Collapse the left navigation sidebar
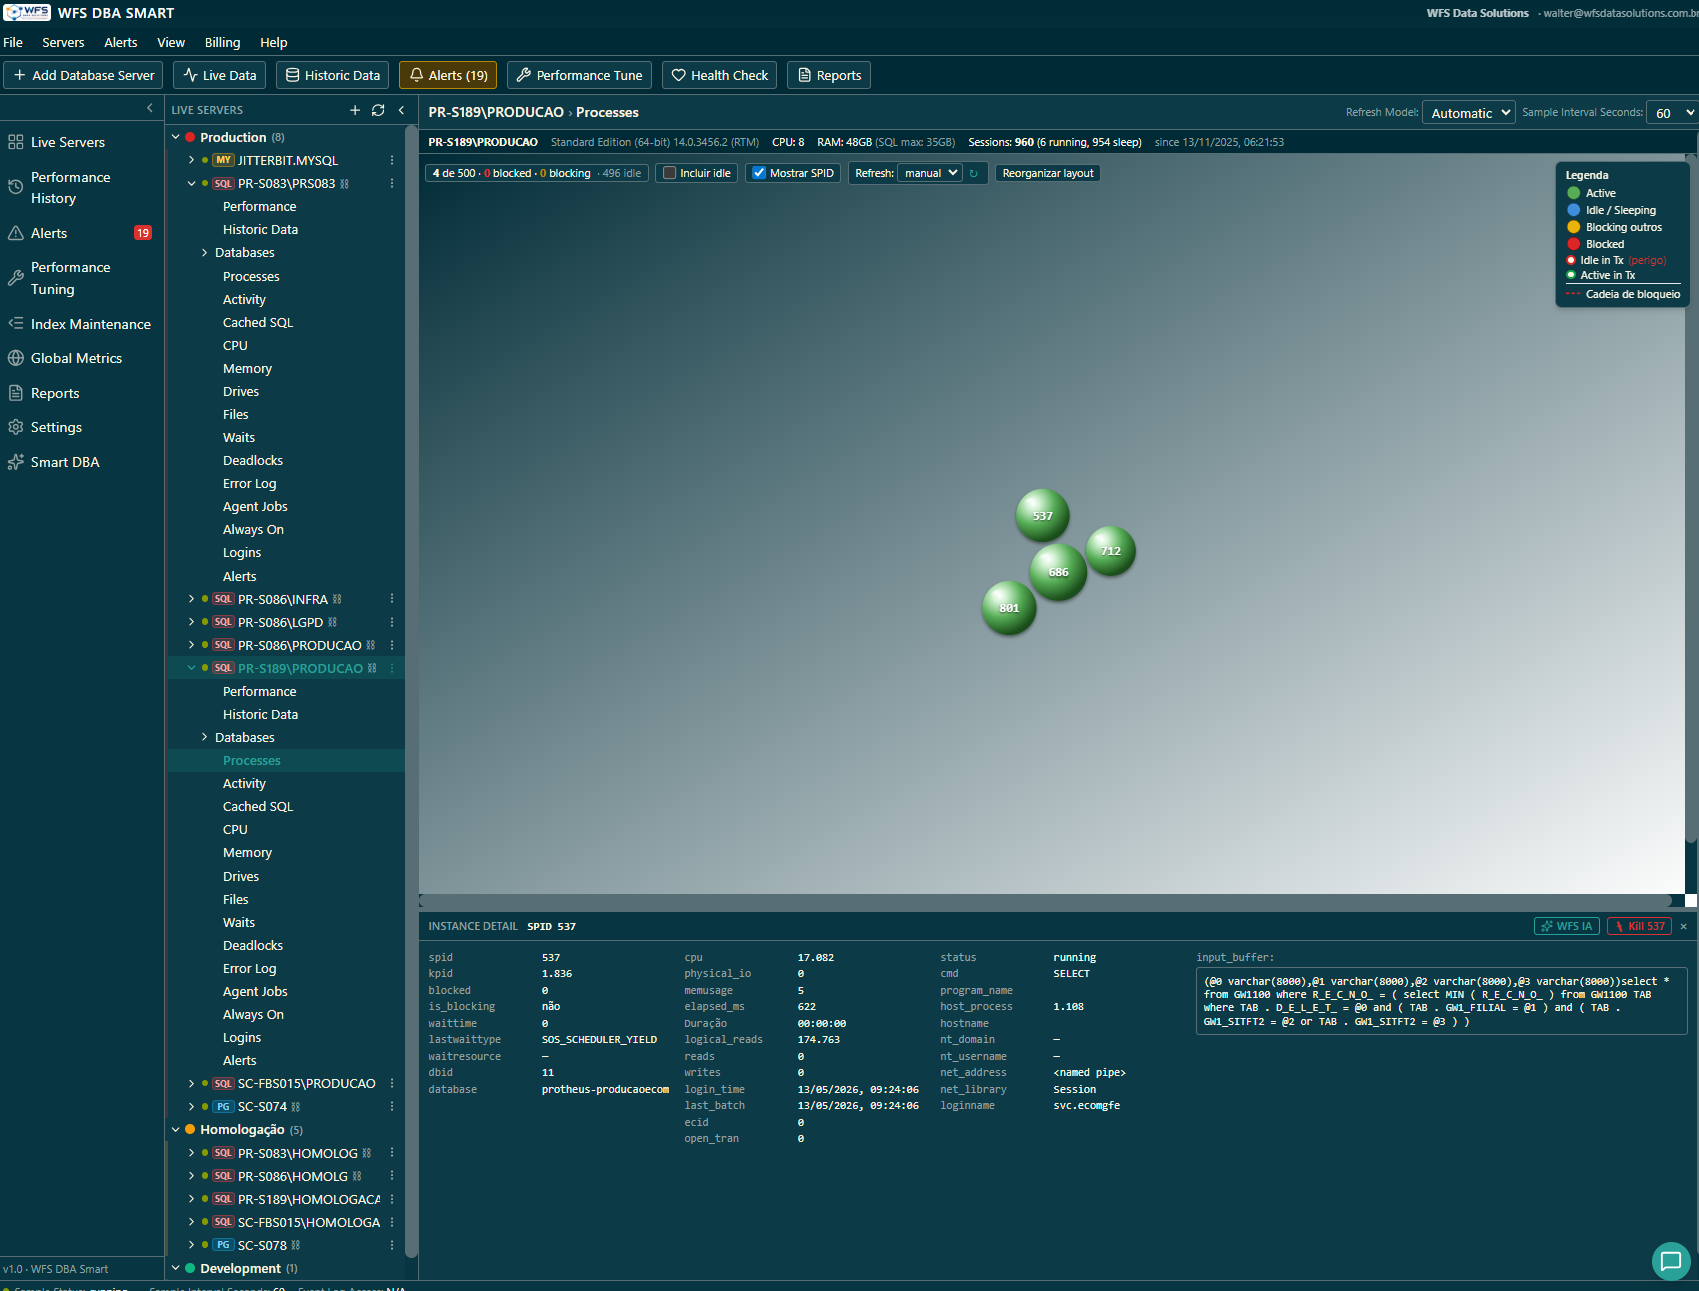This screenshot has width=1699, height=1291. point(150,108)
